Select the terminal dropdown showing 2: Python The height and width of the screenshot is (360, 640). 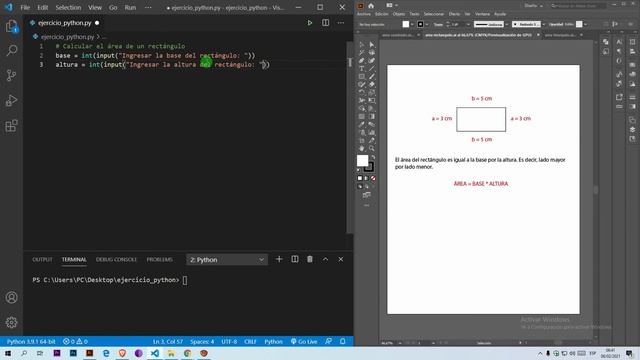point(227,260)
